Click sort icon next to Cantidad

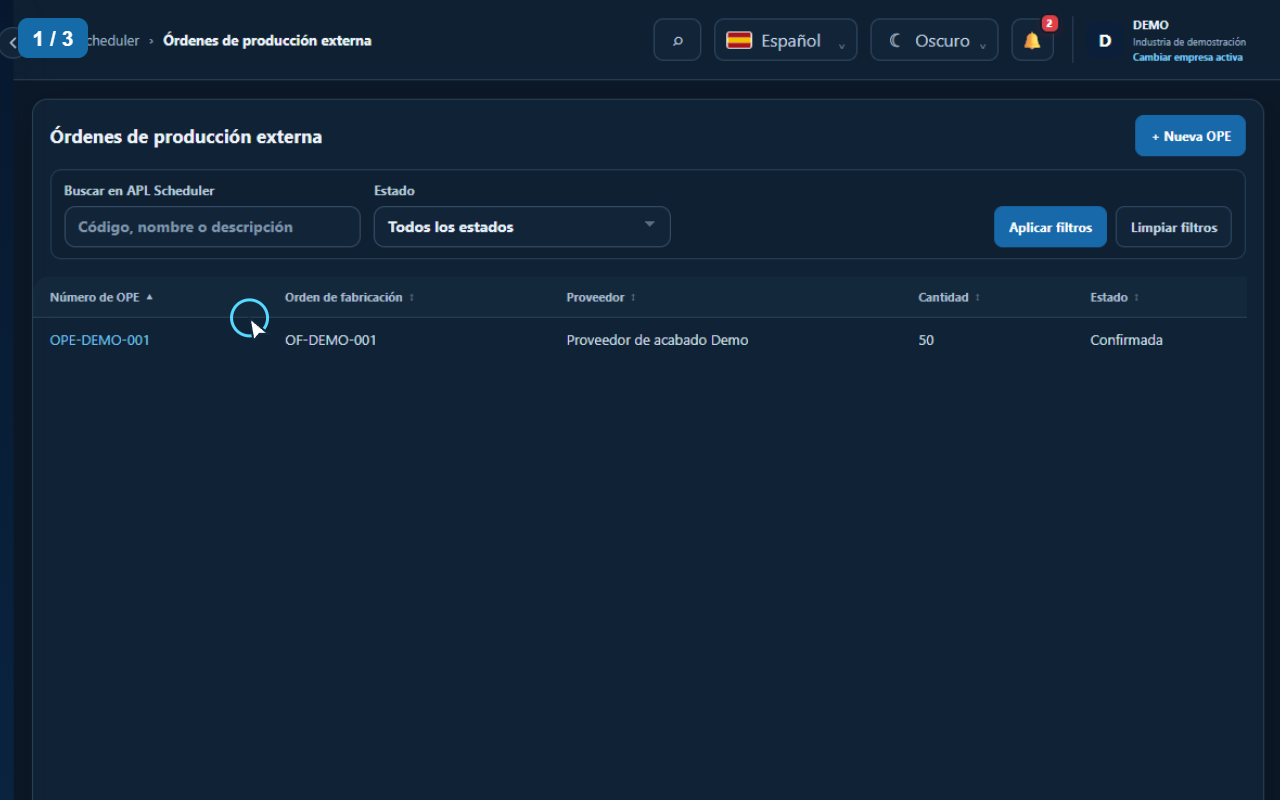click(x=977, y=298)
